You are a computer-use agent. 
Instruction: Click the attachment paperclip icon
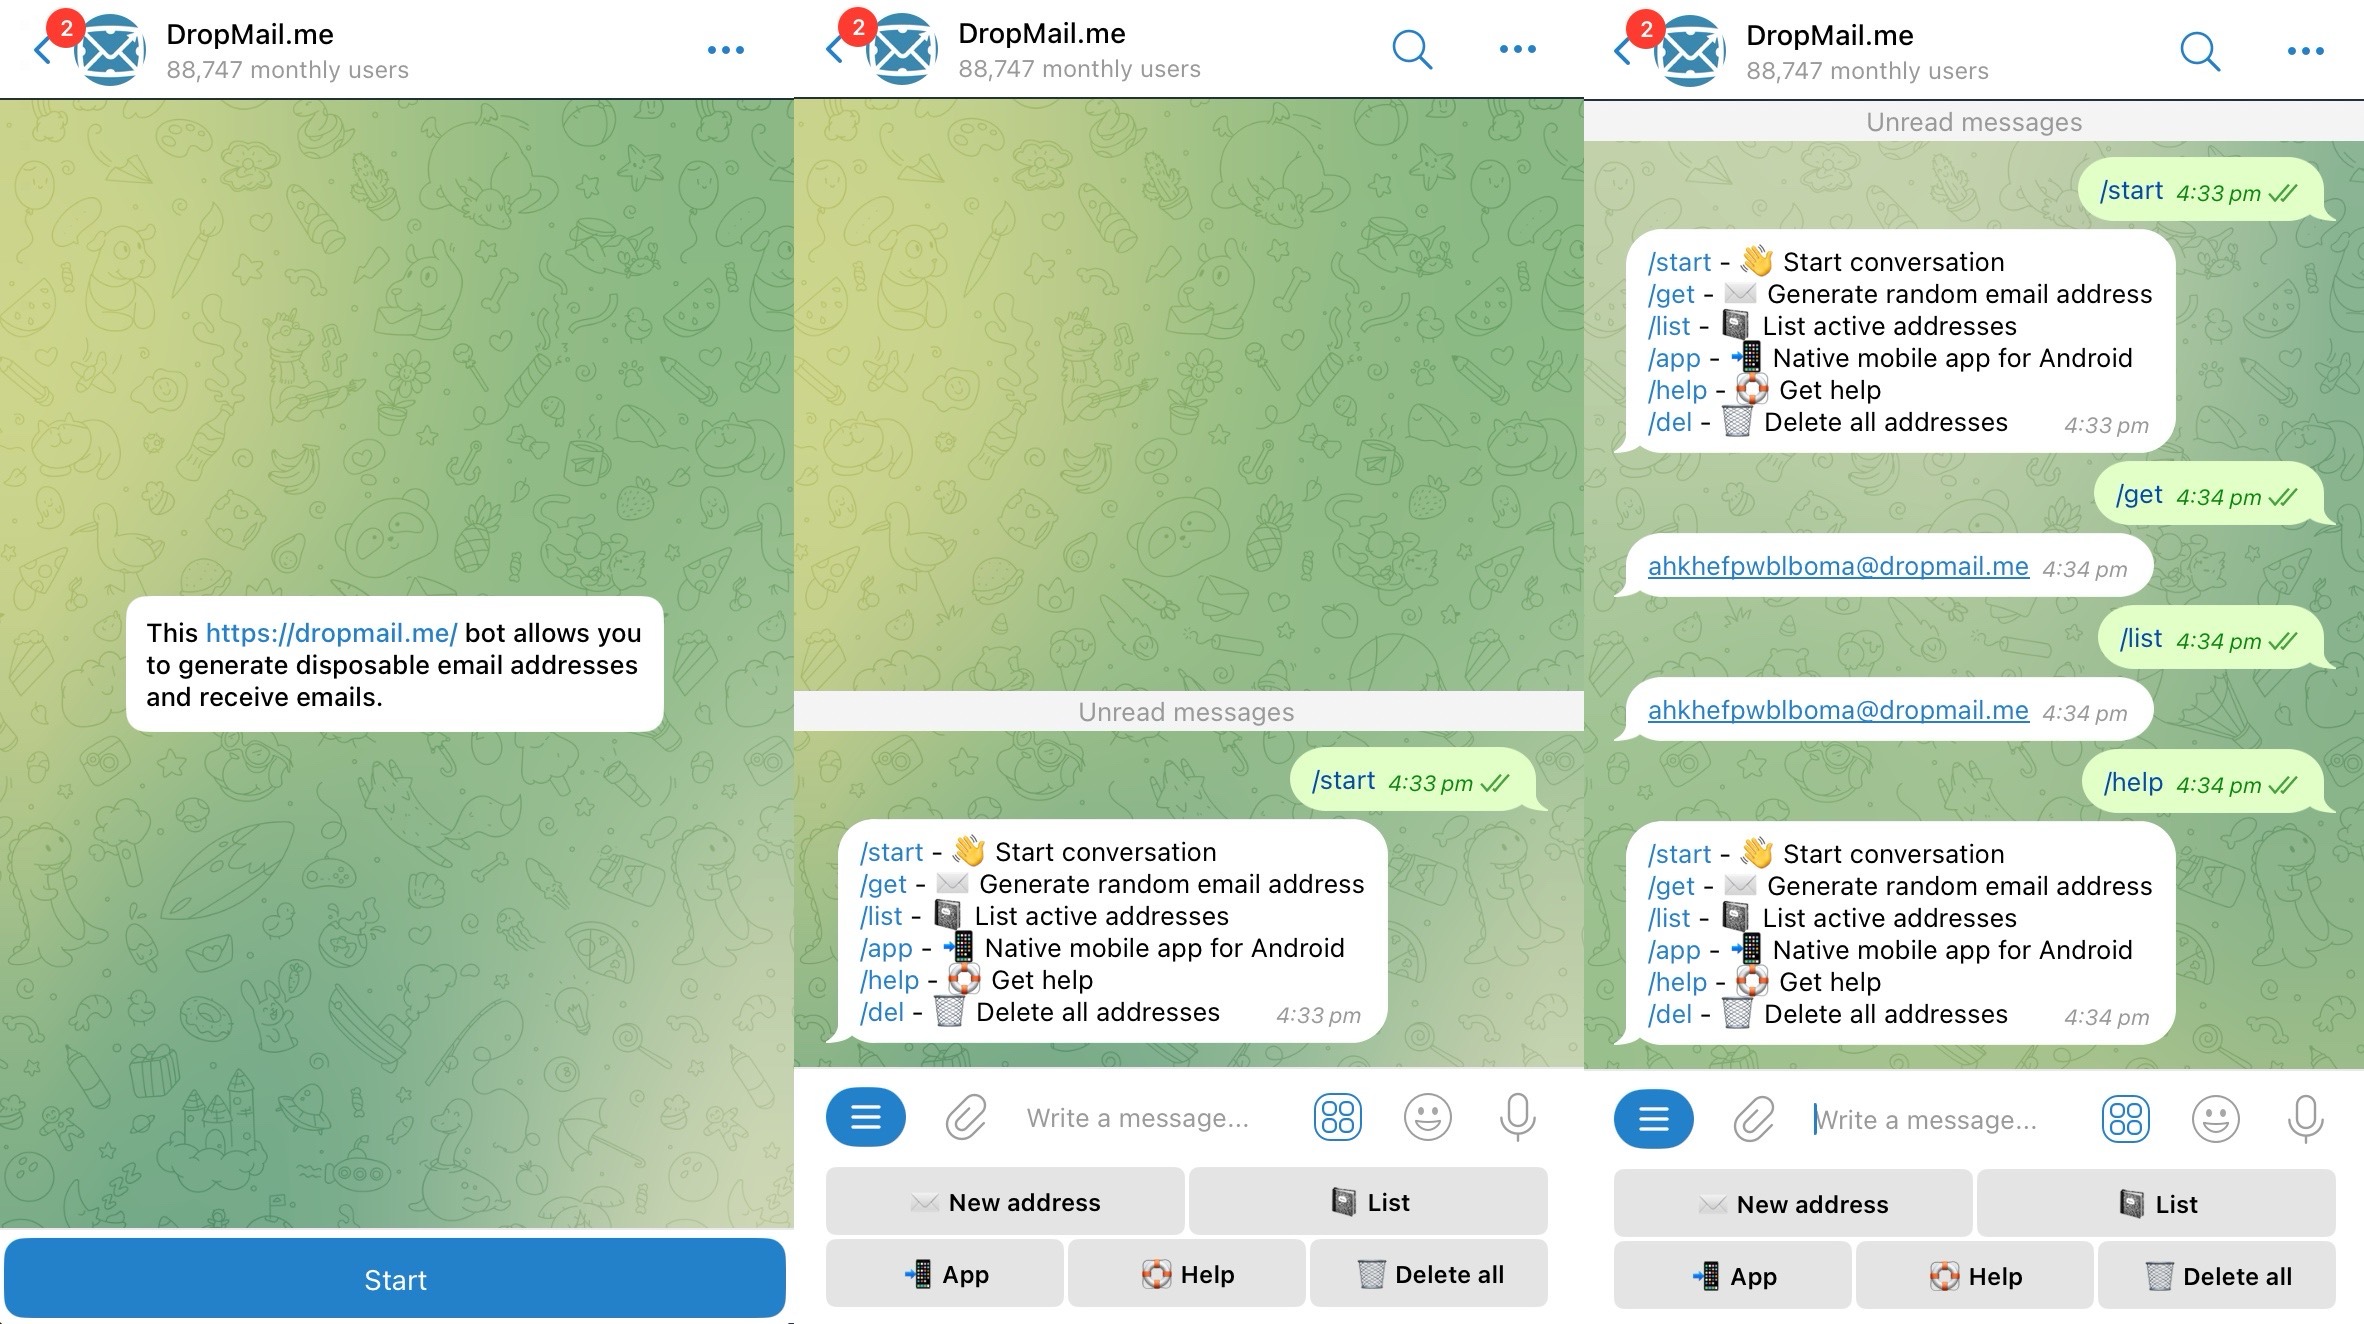960,1119
